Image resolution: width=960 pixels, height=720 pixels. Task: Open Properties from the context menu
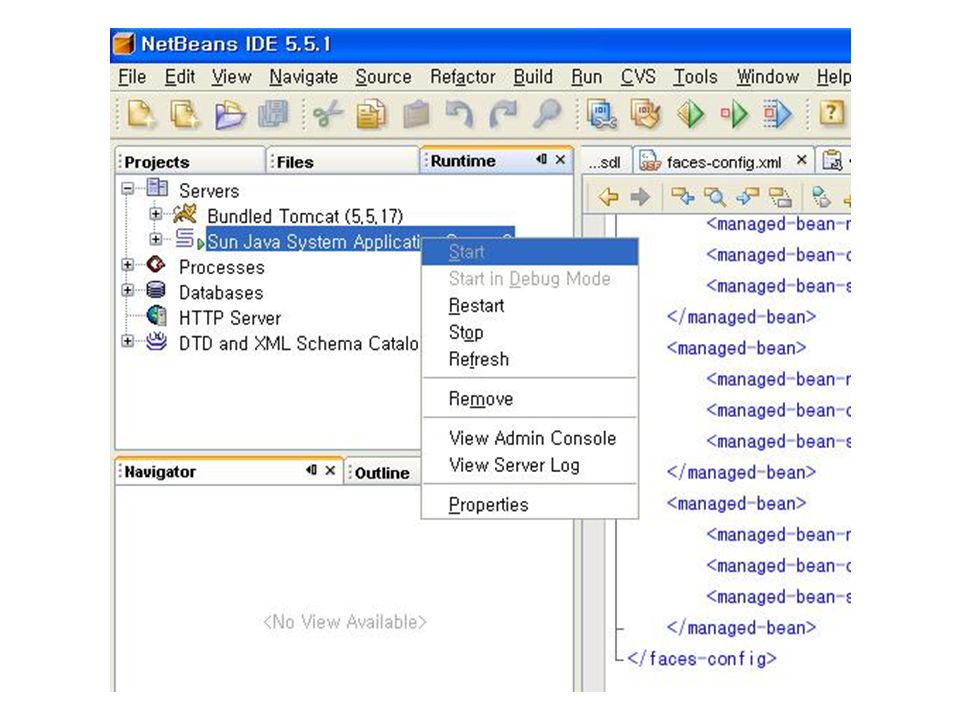pyautogui.click(x=530, y=504)
